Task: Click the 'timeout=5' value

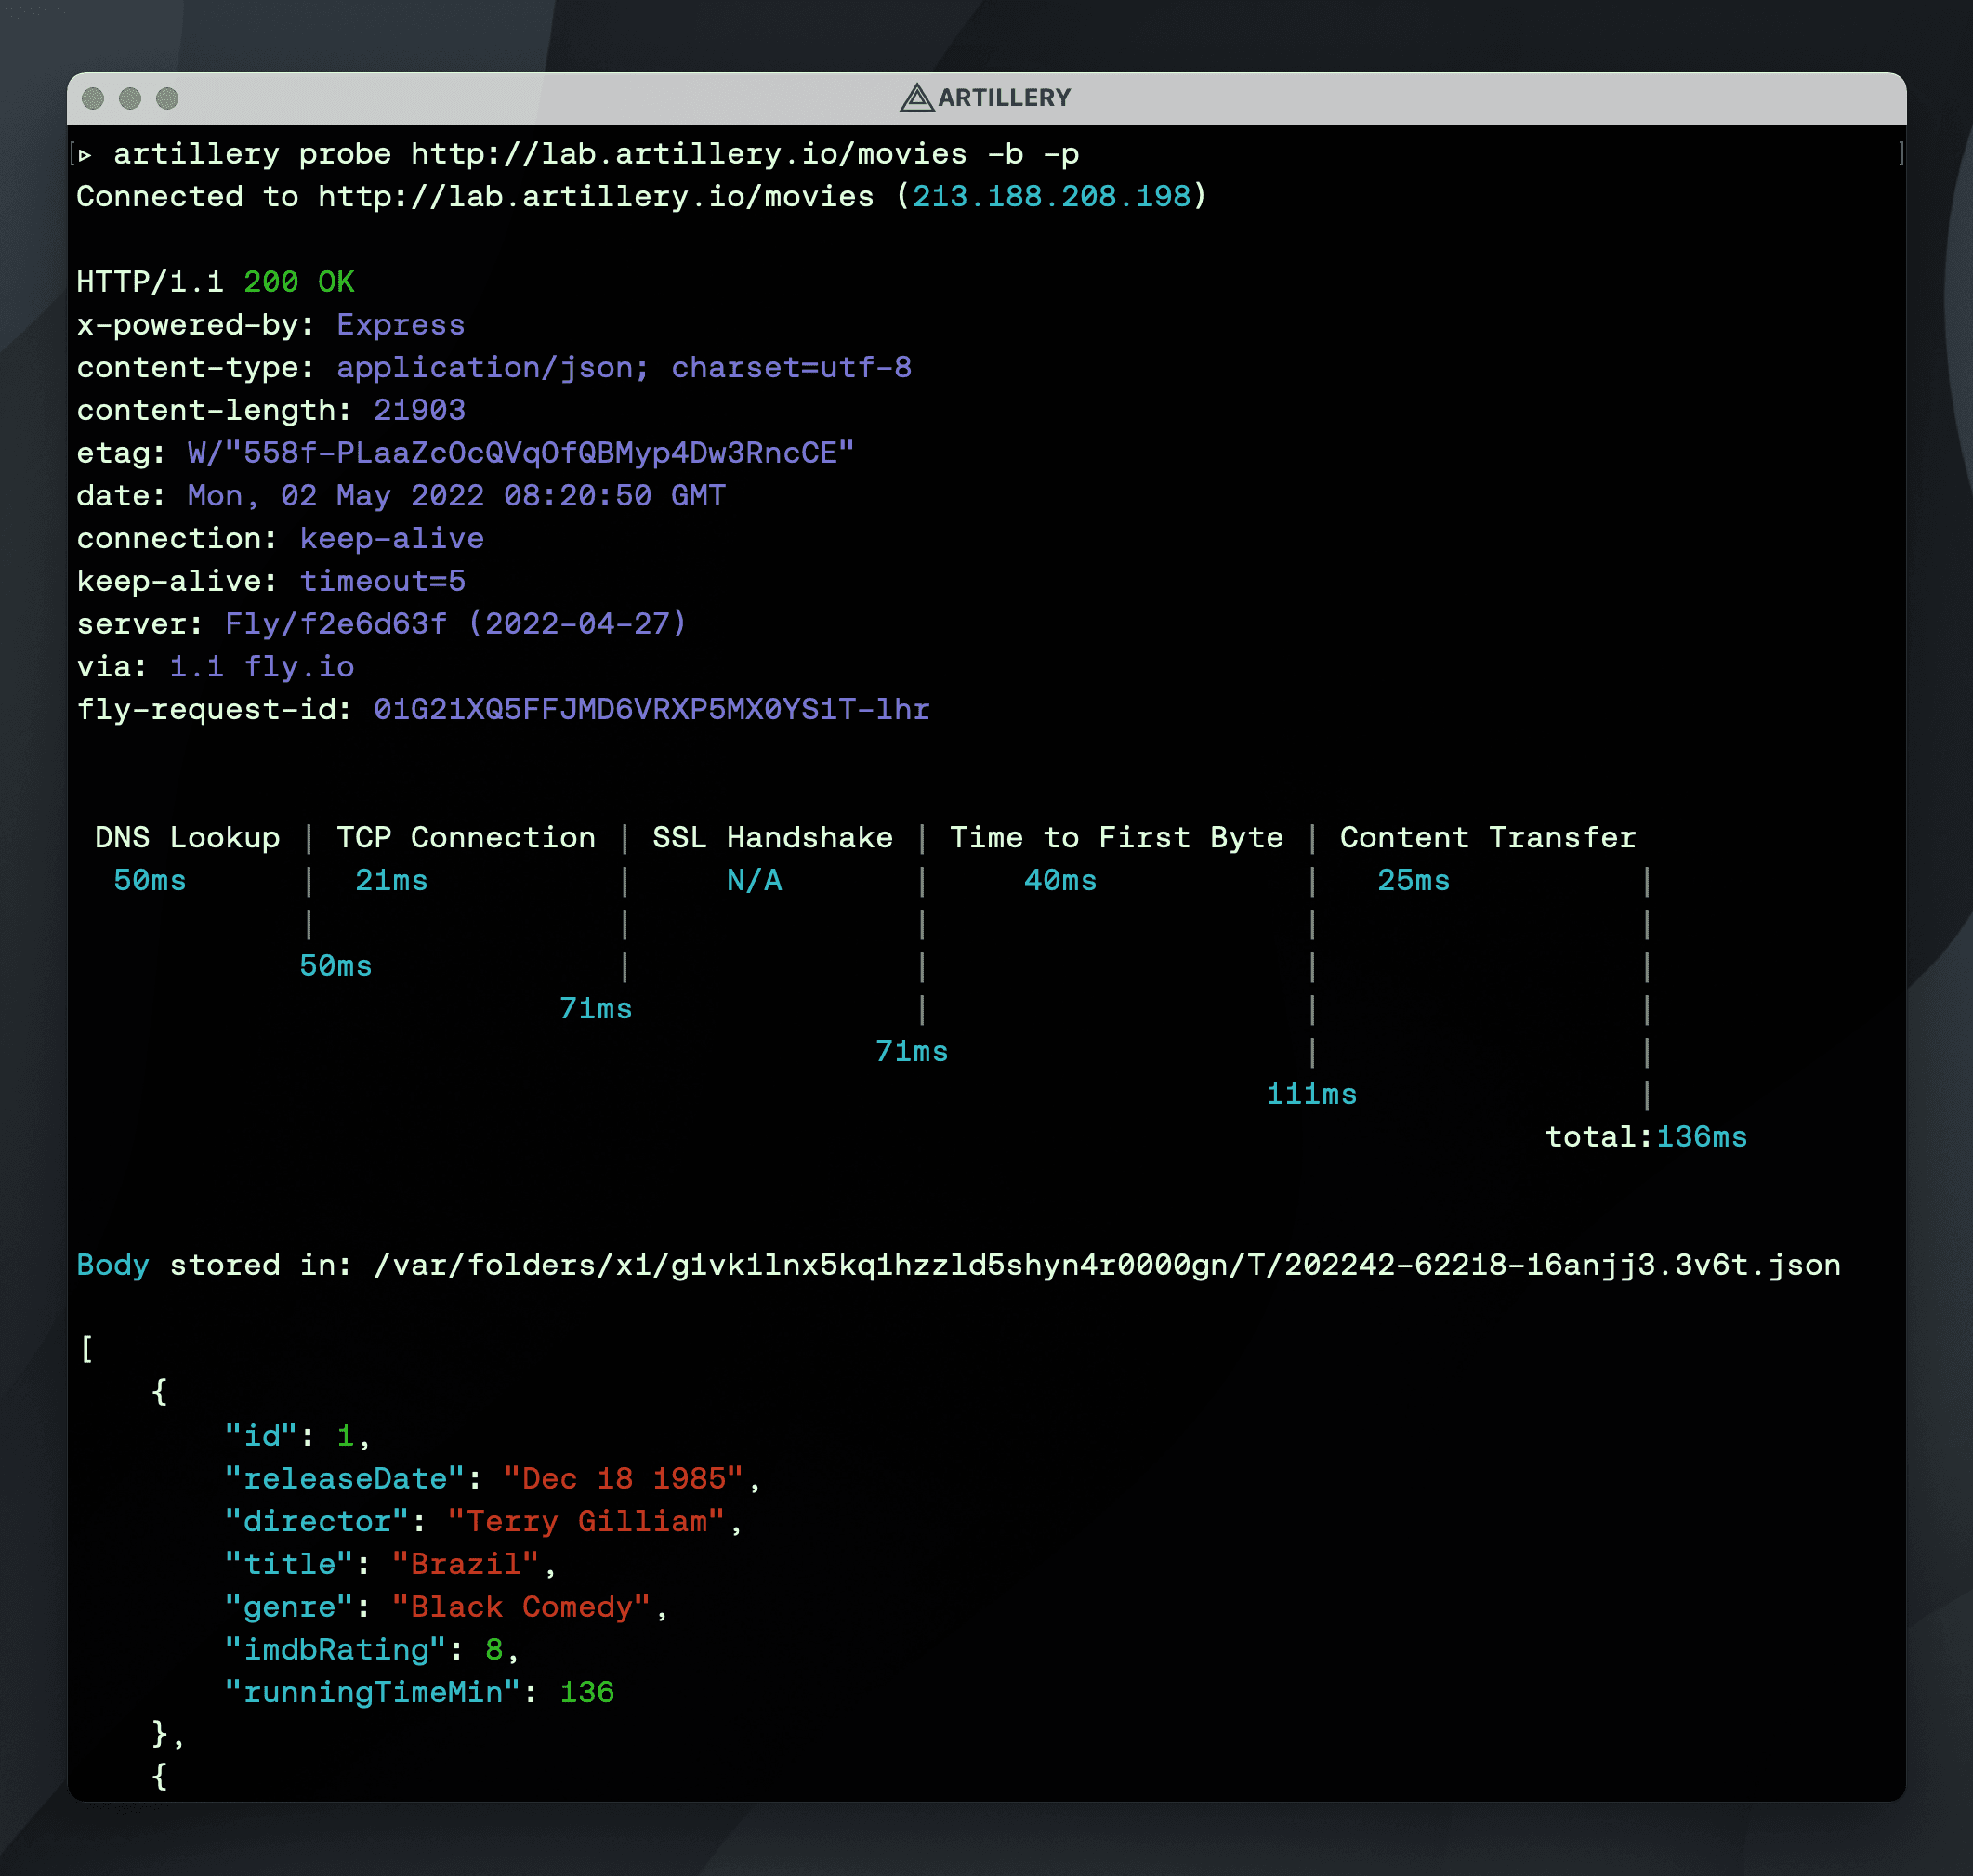Action: 383,582
